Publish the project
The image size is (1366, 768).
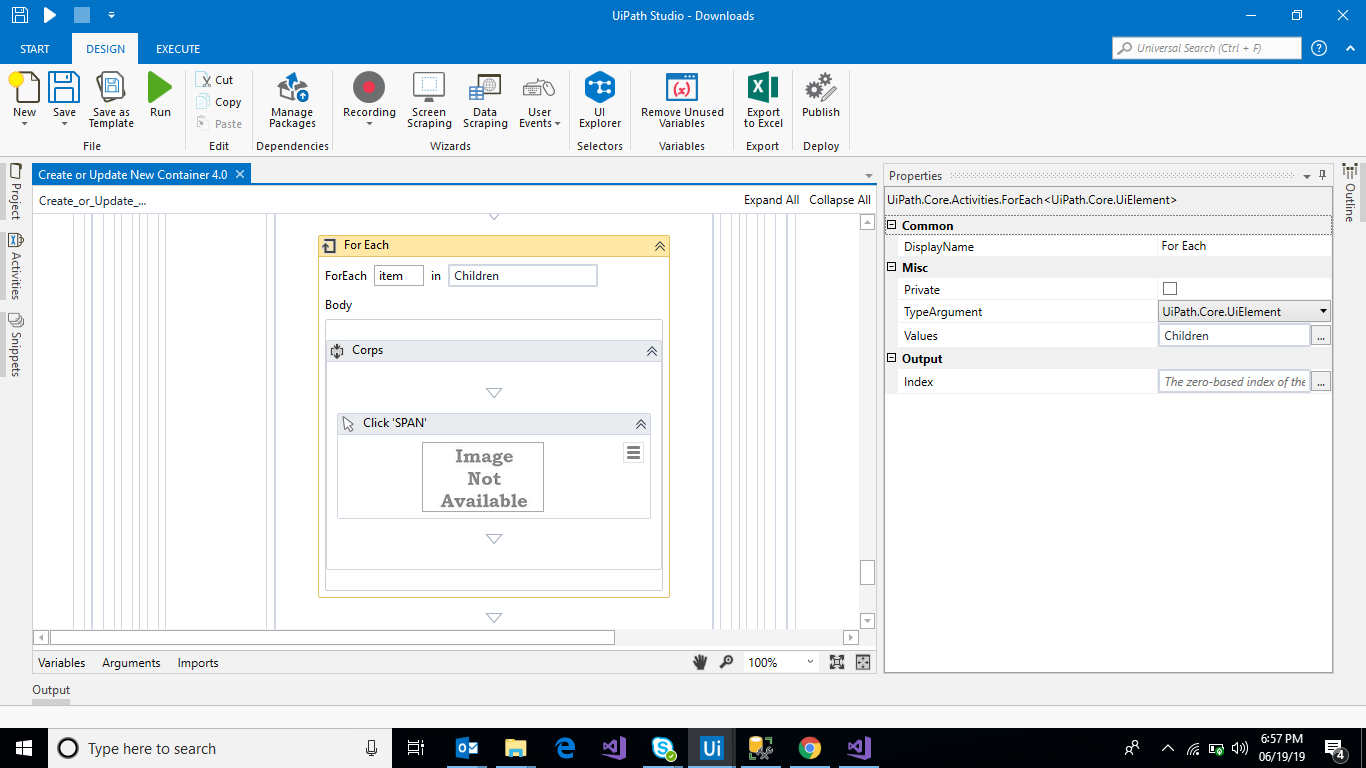pyautogui.click(x=821, y=96)
